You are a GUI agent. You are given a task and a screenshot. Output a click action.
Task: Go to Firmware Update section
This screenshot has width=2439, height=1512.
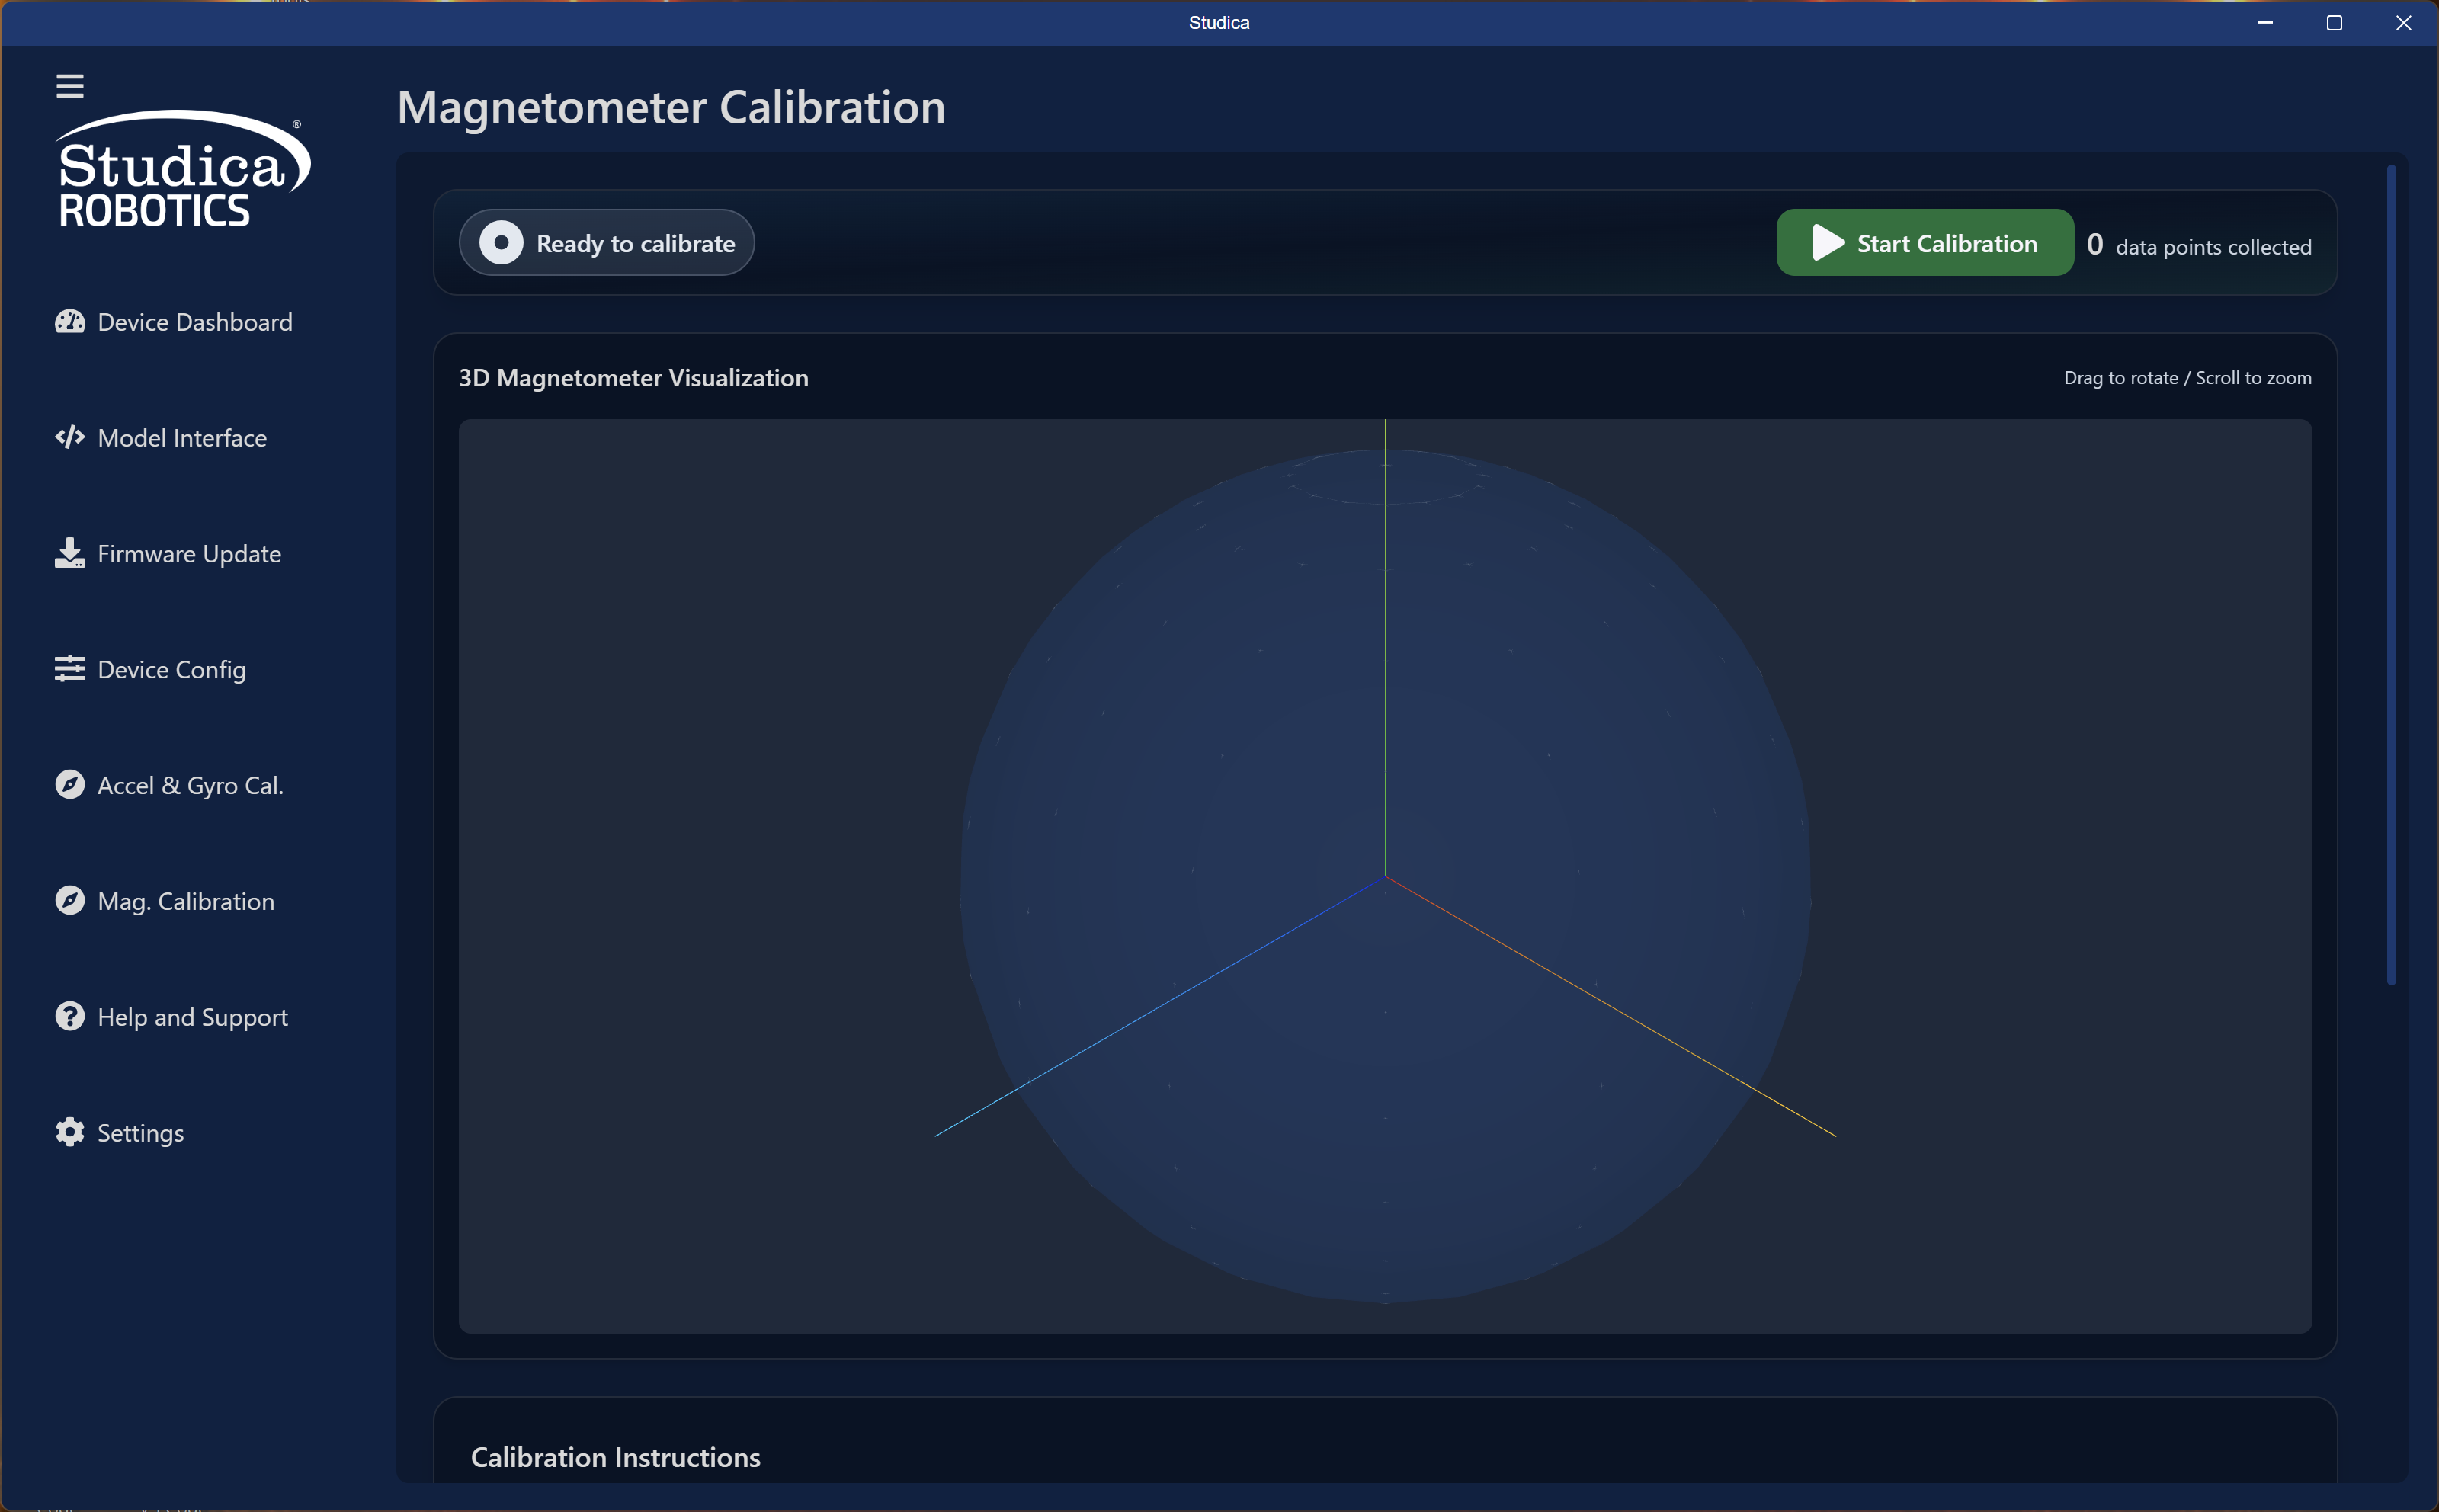pyautogui.click(x=189, y=554)
